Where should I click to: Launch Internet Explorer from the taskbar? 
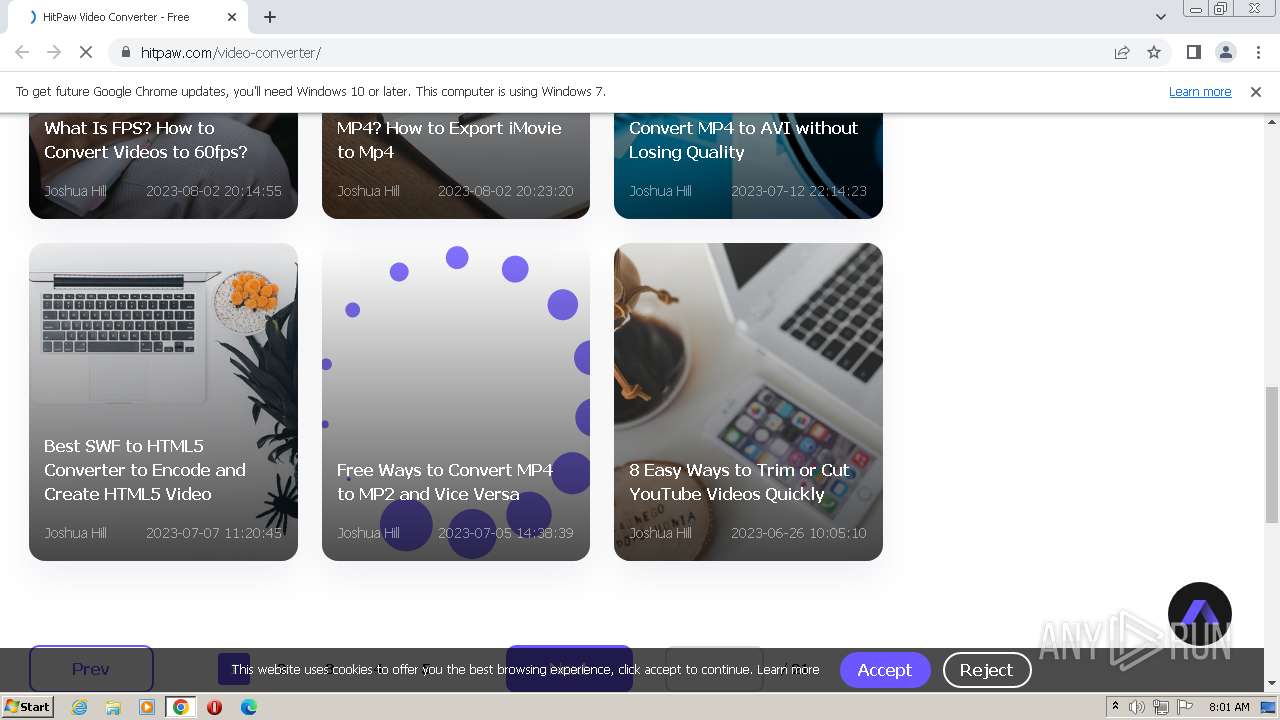coord(79,707)
